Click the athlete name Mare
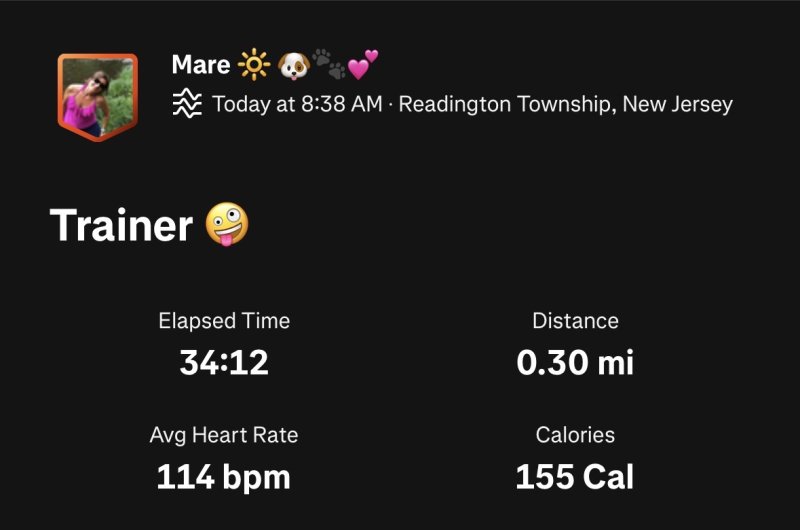The height and width of the screenshot is (530, 800). tap(201, 65)
